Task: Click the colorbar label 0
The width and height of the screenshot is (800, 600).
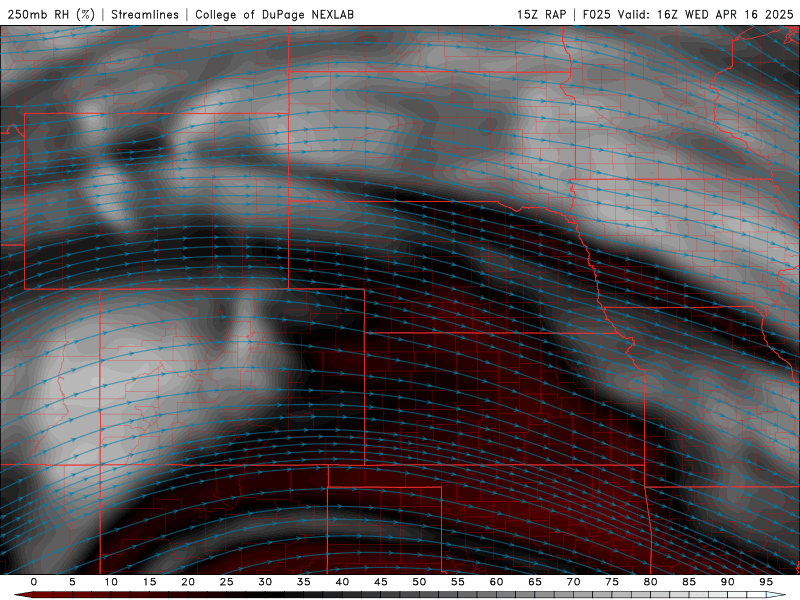Action: coord(34,582)
